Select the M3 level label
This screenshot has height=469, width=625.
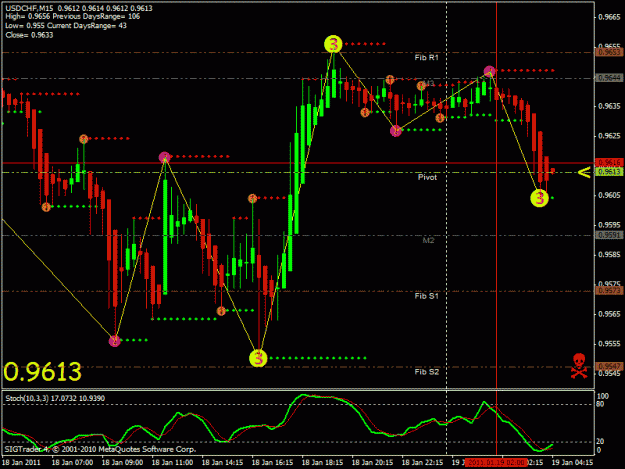point(429,83)
